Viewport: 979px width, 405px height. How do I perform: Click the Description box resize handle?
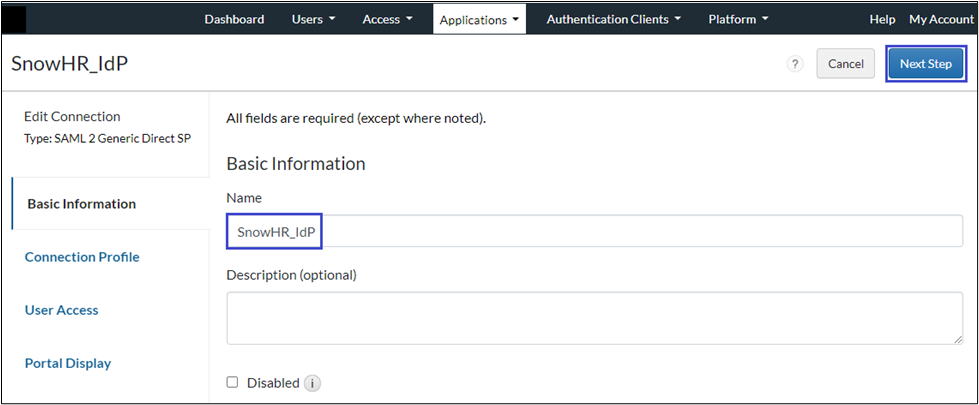point(957,339)
